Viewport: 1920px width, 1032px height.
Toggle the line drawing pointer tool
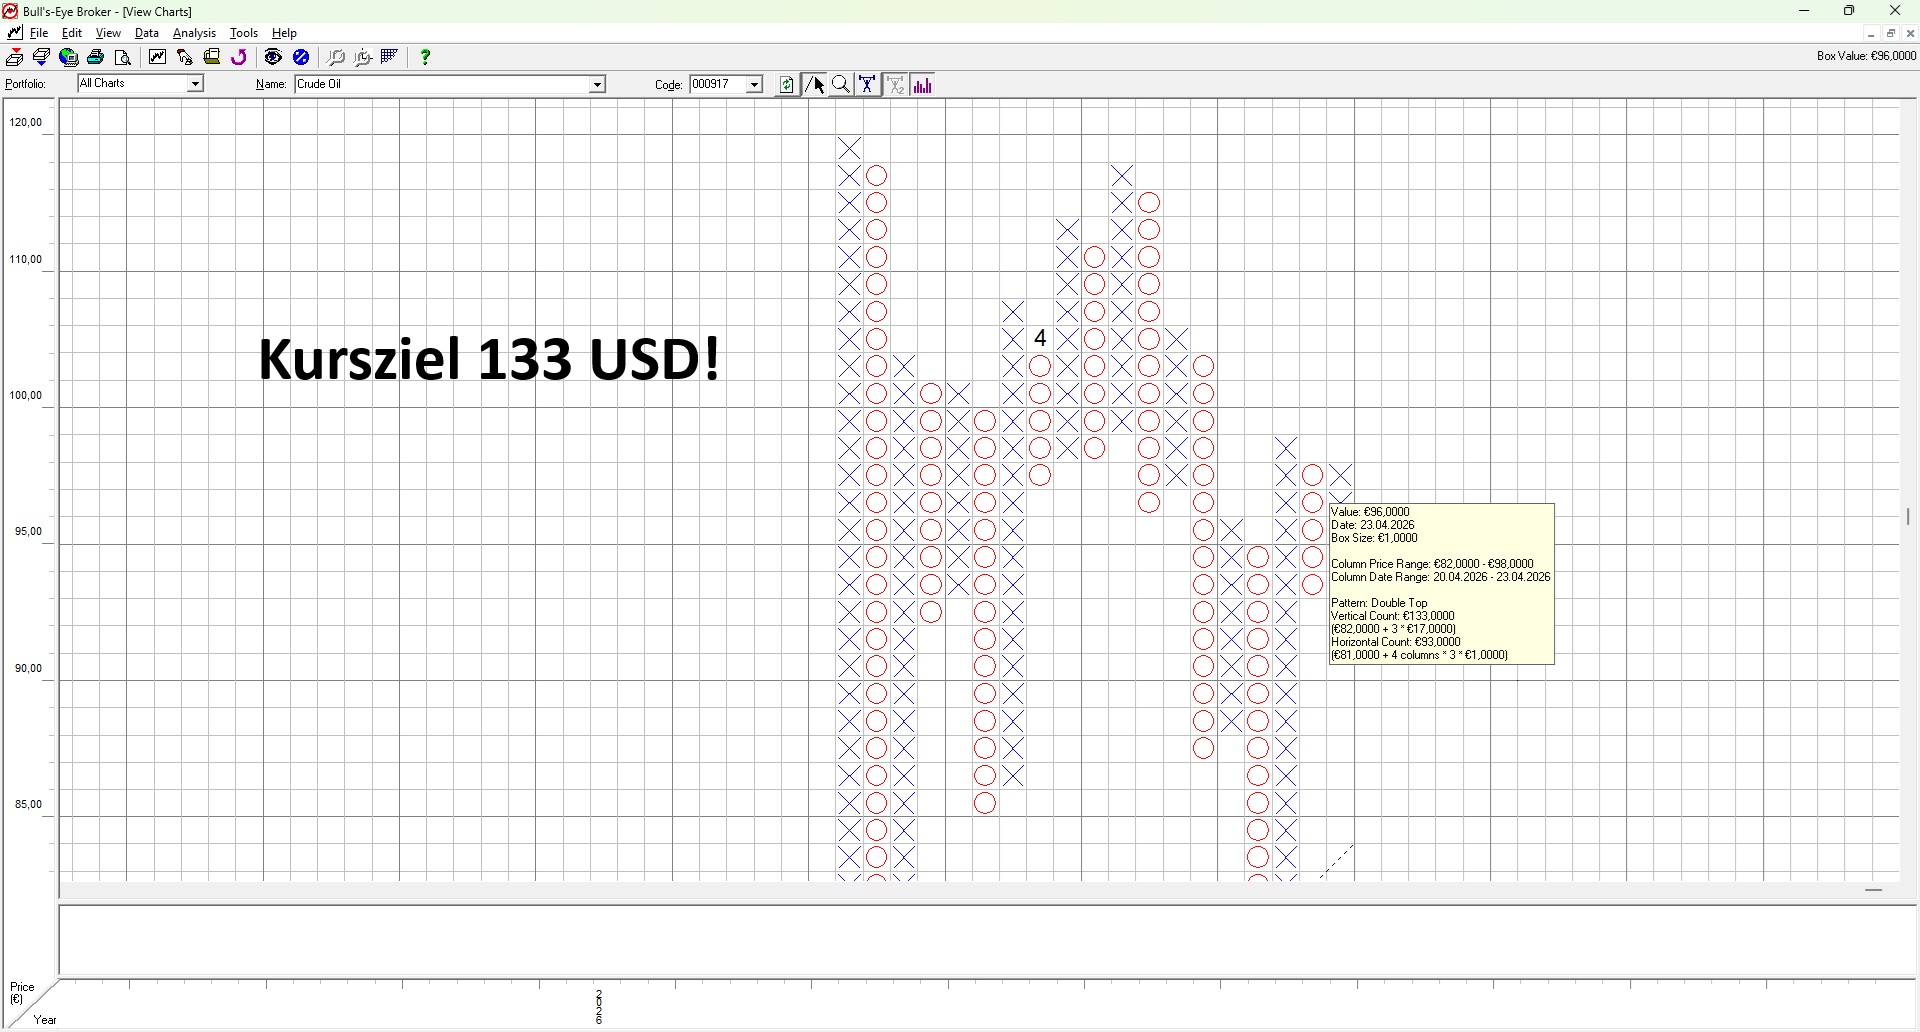(815, 85)
